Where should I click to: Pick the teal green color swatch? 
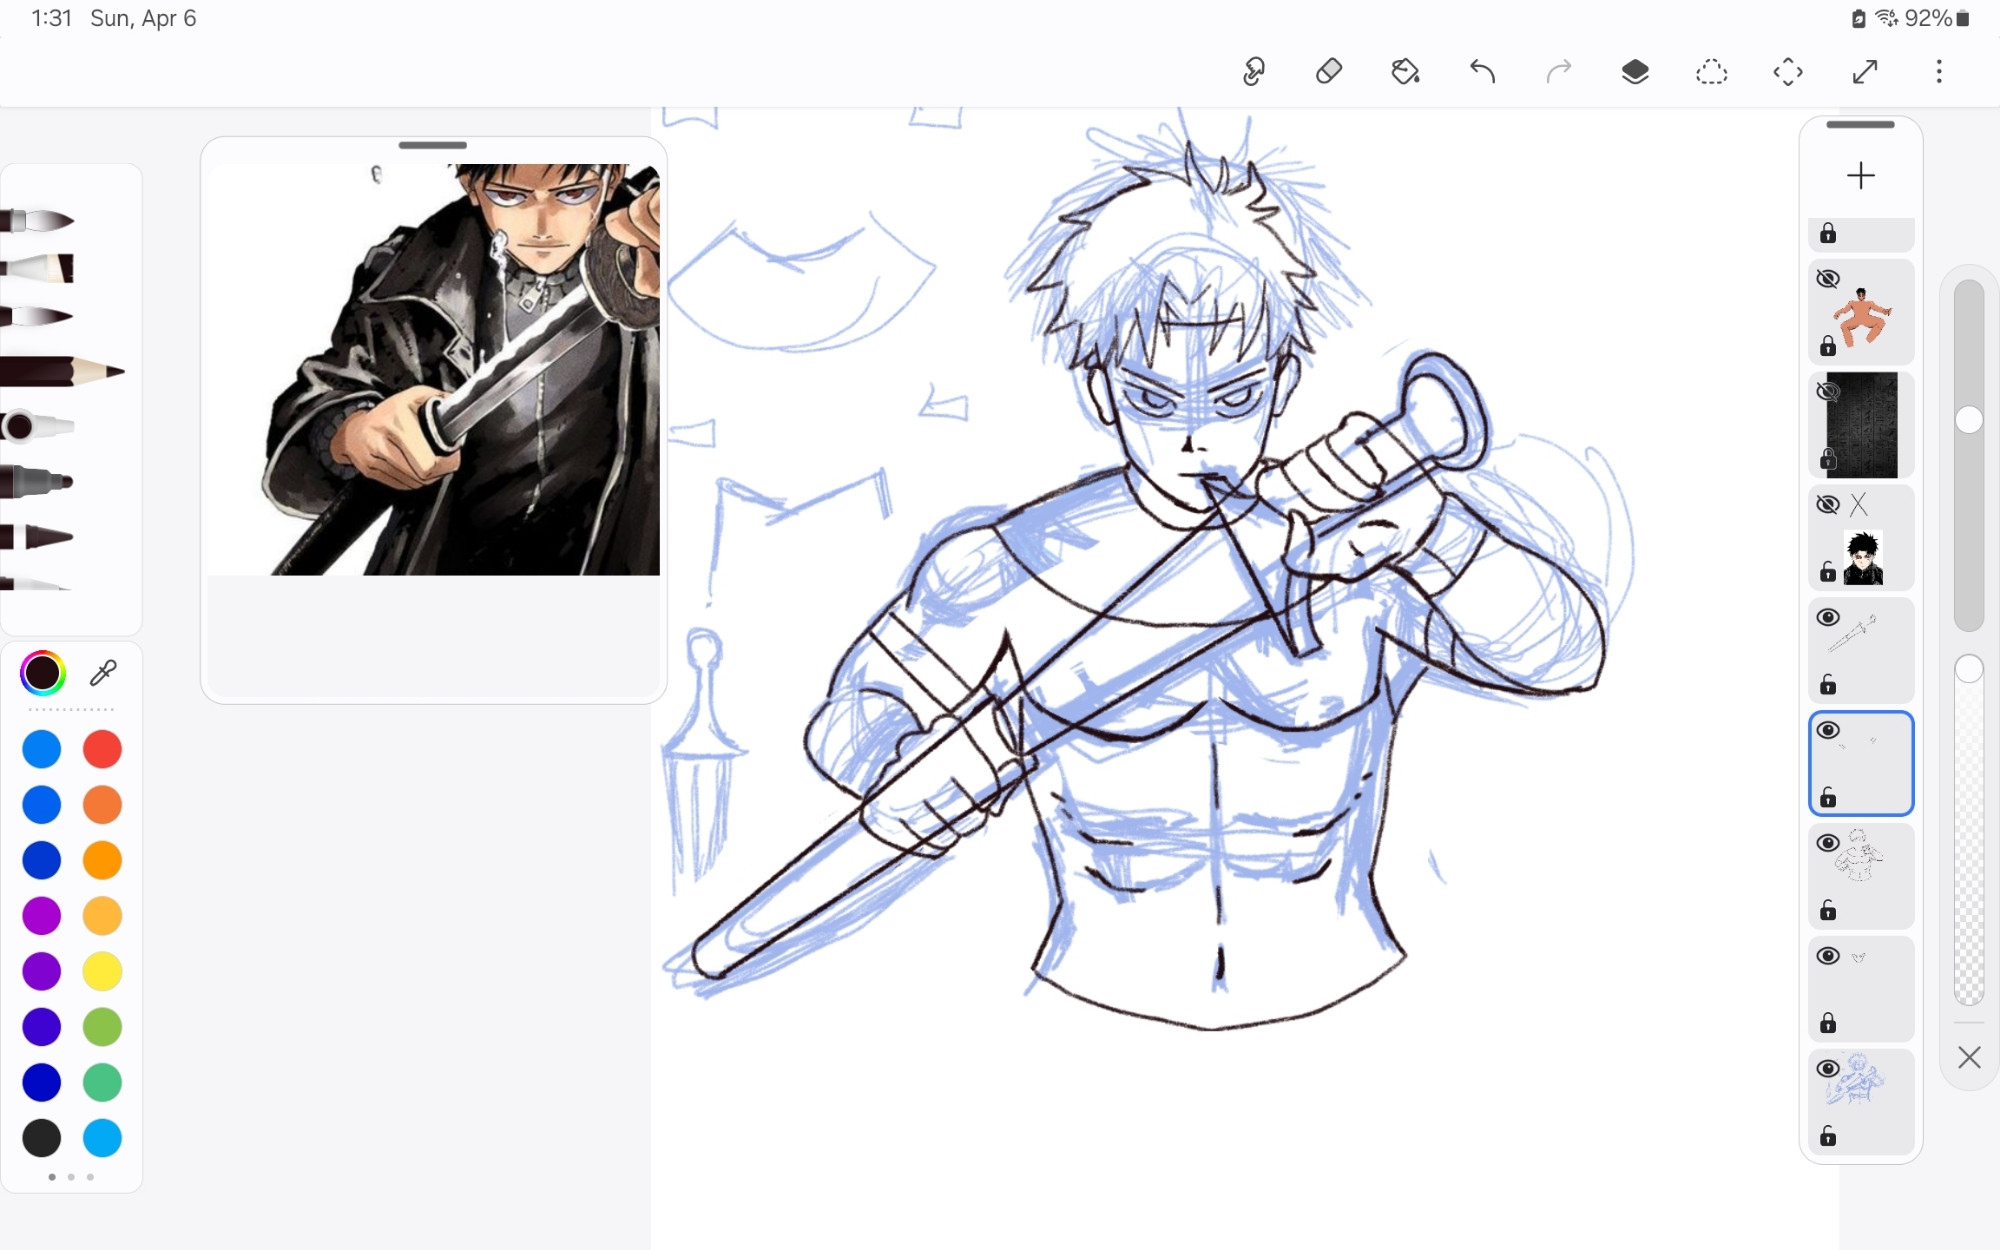tap(102, 1082)
